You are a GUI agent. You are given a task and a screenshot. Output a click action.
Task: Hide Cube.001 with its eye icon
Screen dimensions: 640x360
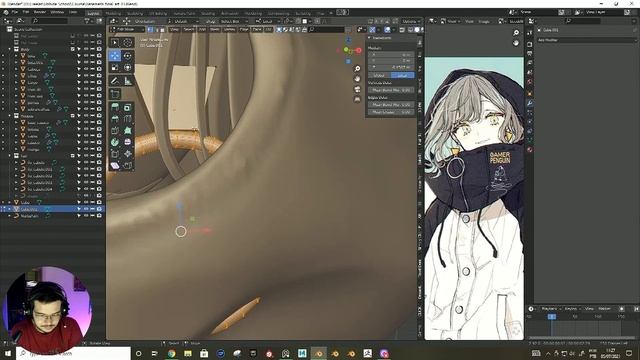point(86,209)
